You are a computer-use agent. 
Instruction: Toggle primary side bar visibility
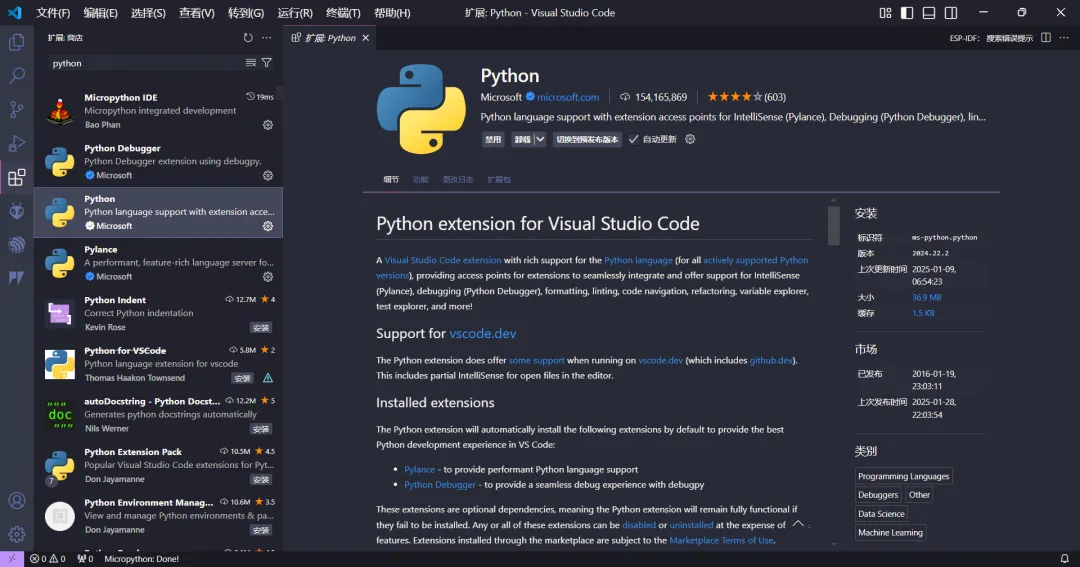(x=907, y=13)
